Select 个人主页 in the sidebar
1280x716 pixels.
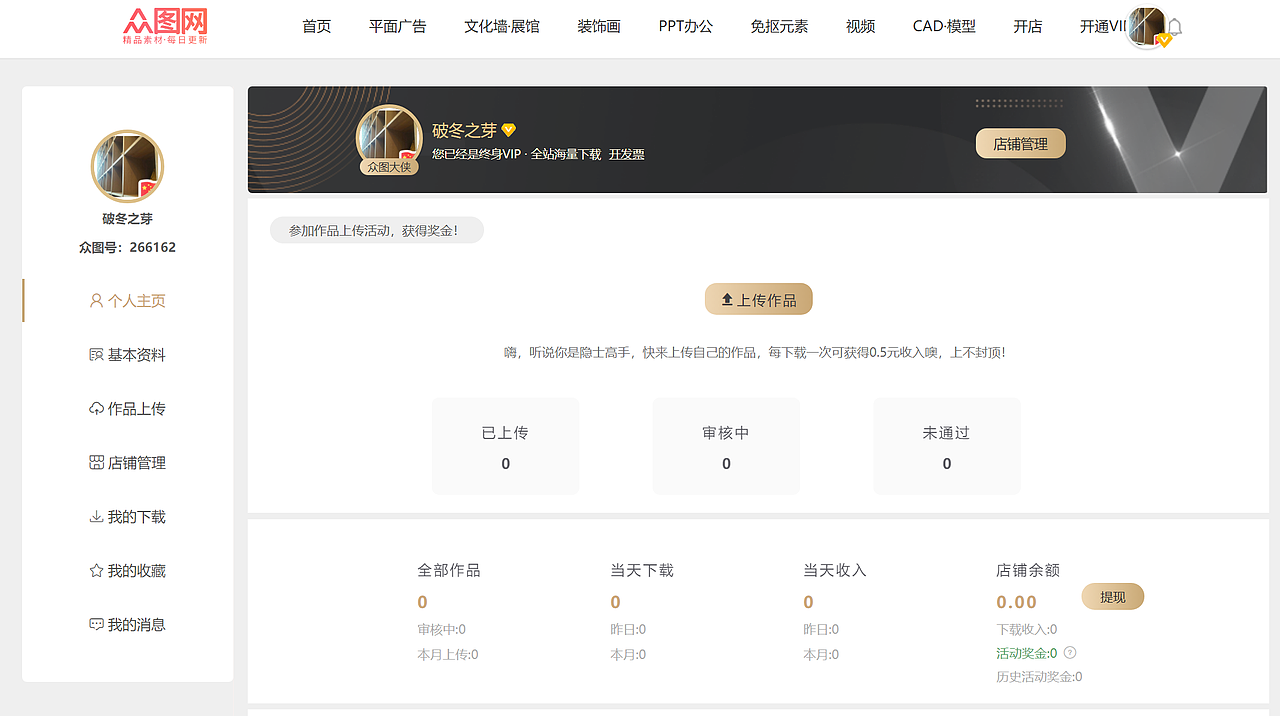[129, 300]
